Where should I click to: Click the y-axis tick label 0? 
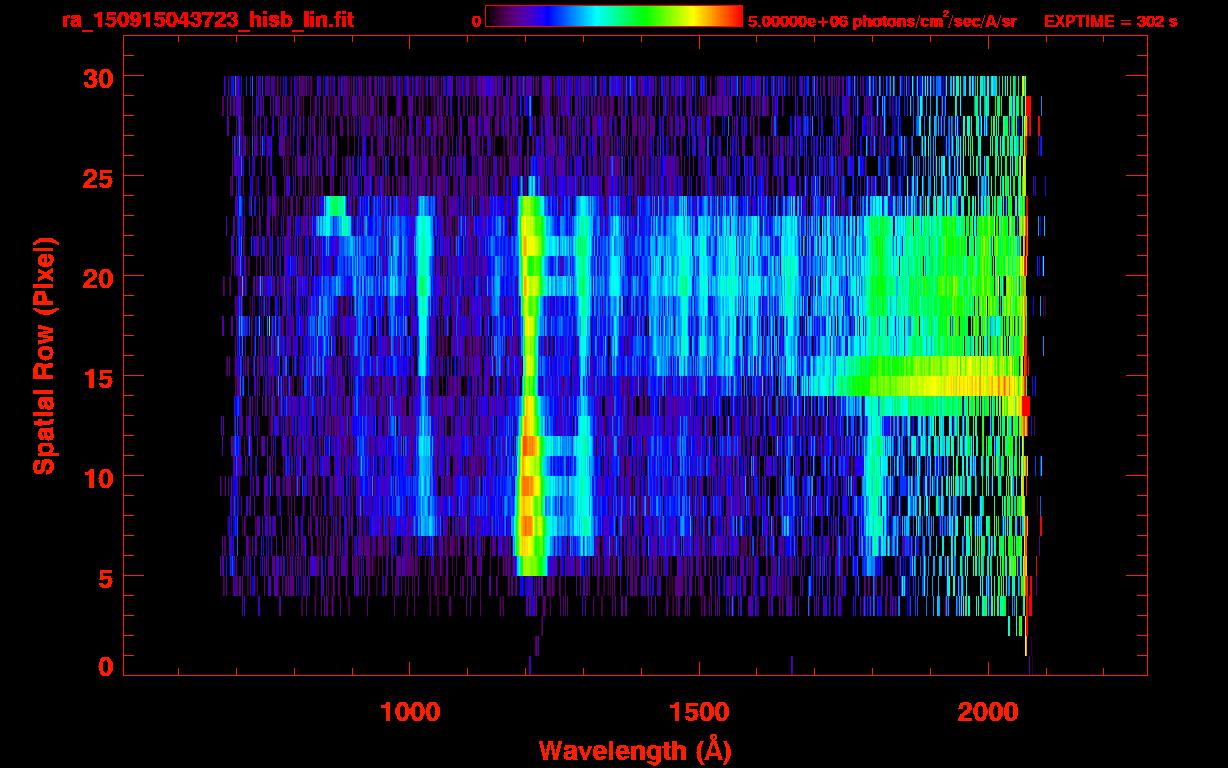click(x=105, y=667)
